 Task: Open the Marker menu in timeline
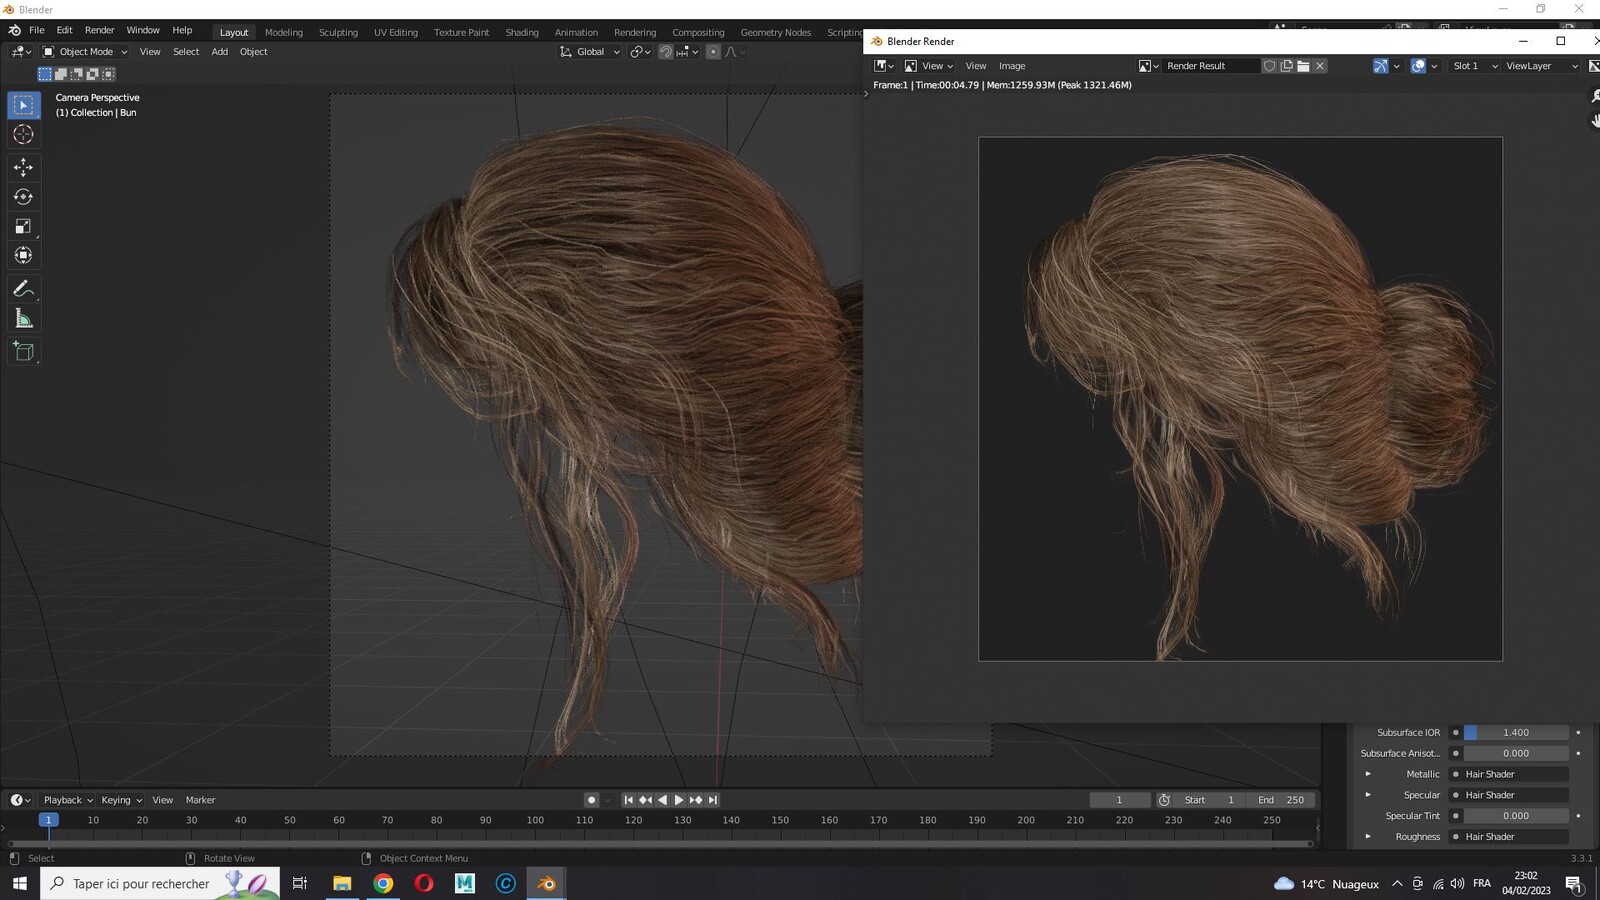[200, 800]
